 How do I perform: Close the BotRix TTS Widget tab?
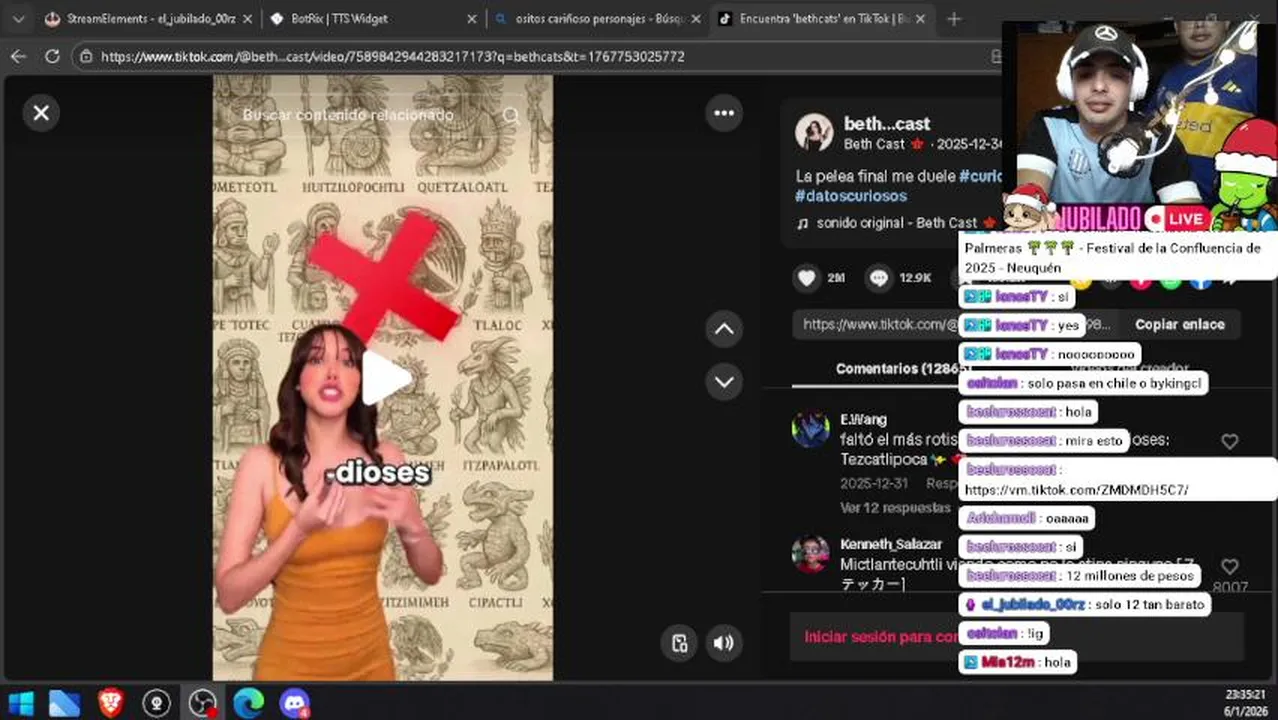[x=472, y=19]
